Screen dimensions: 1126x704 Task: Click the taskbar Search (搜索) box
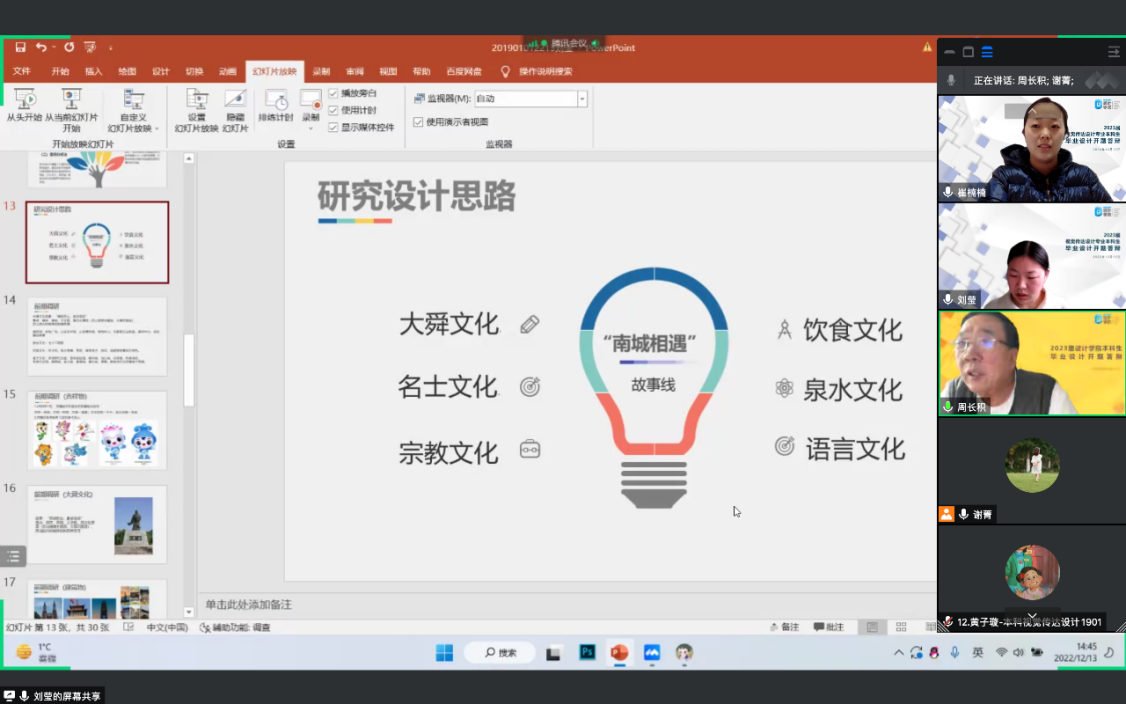coord(500,652)
